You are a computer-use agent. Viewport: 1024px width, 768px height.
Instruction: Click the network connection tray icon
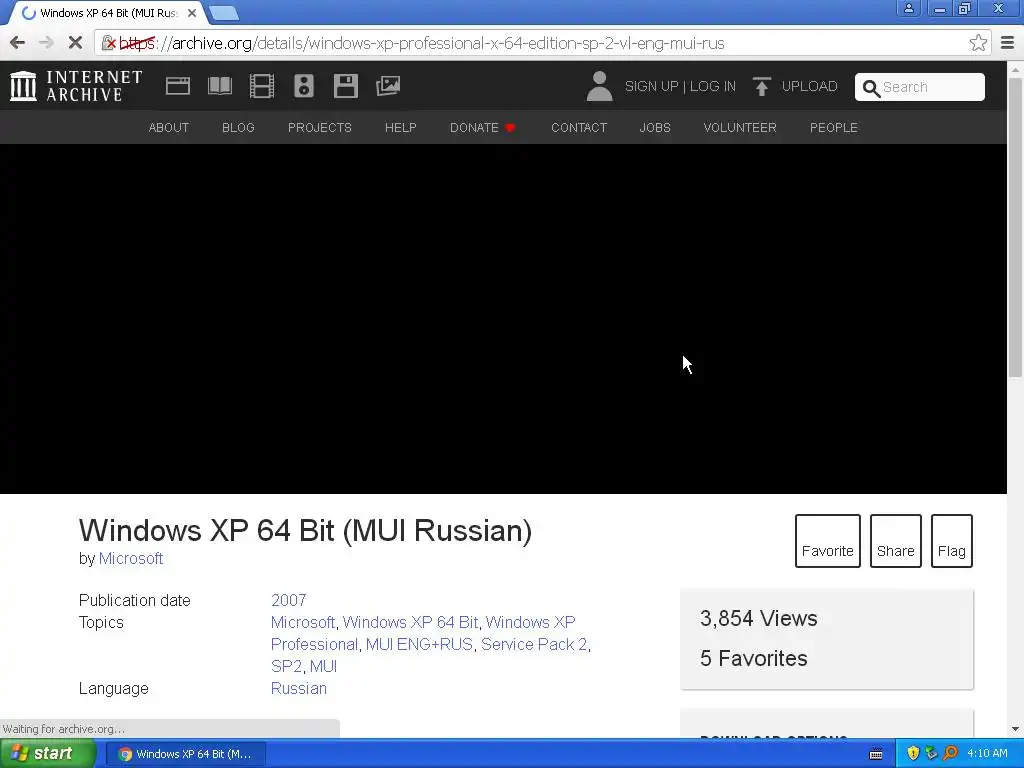tap(931, 753)
